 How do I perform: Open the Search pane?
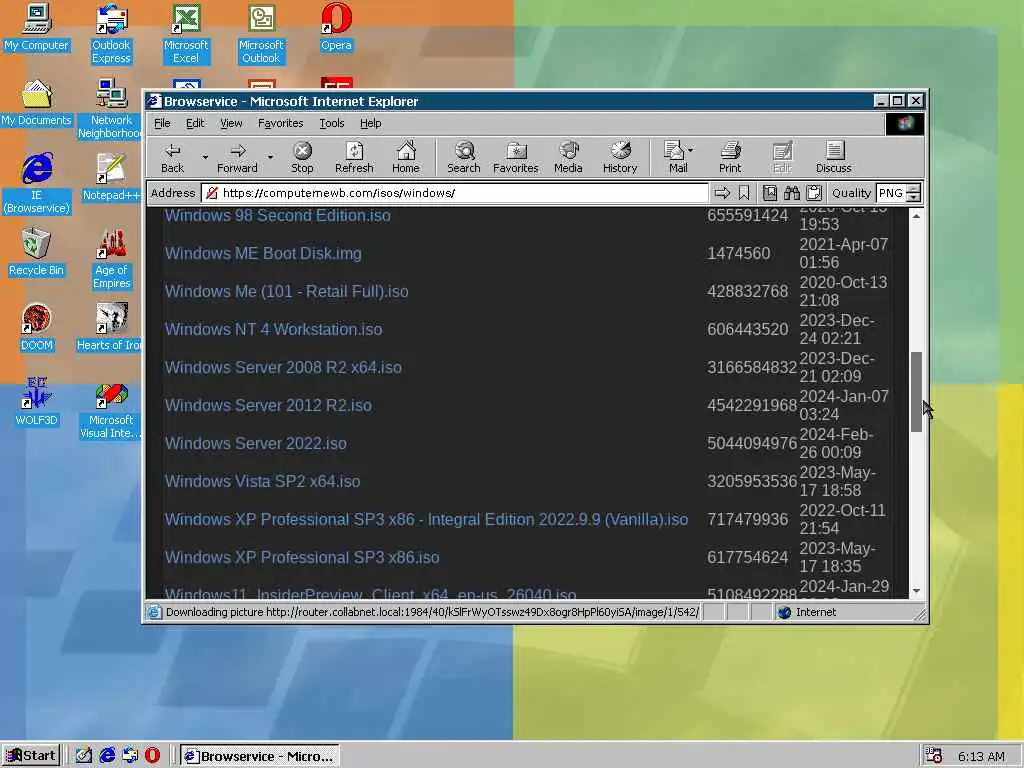coord(464,157)
